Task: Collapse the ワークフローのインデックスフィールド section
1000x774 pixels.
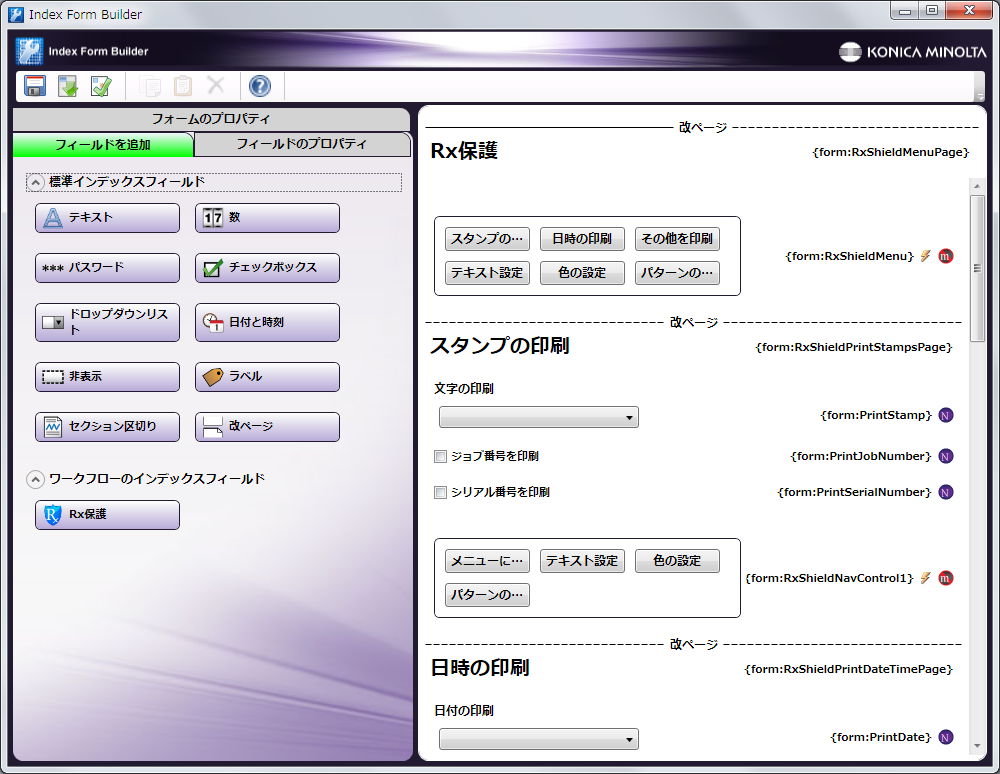Action: (x=36, y=479)
